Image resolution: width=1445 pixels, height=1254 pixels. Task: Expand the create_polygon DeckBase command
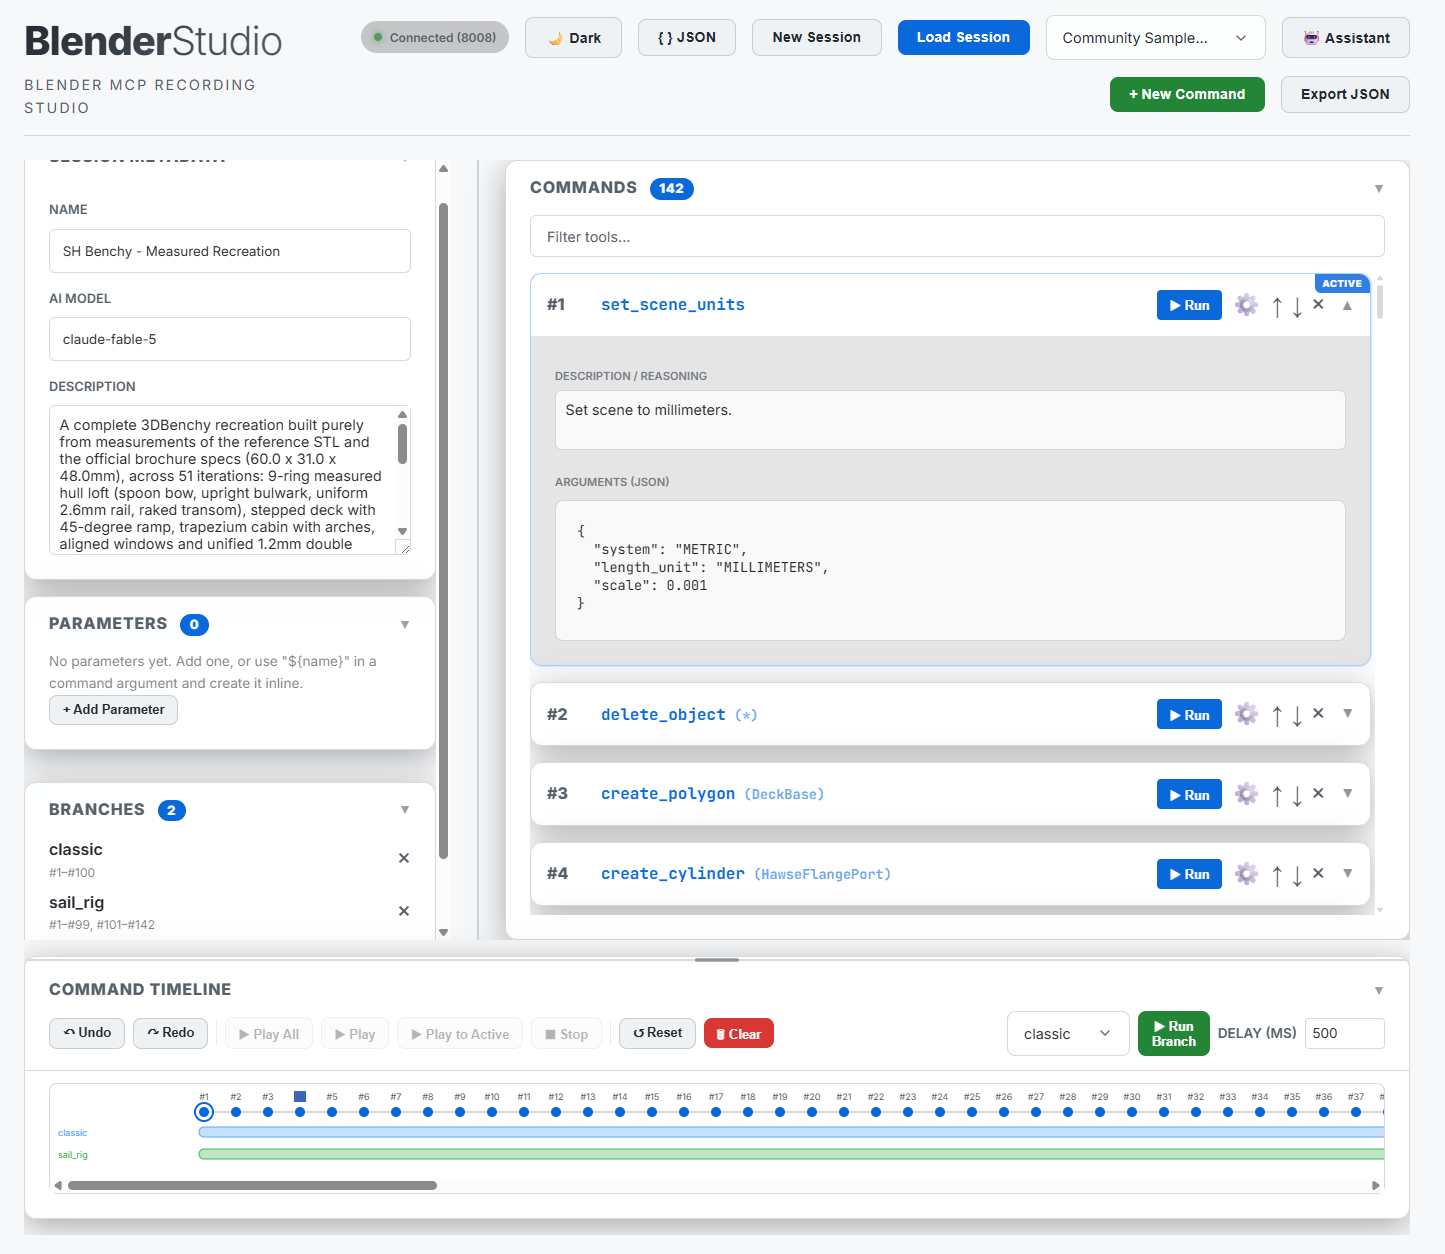1348,793
